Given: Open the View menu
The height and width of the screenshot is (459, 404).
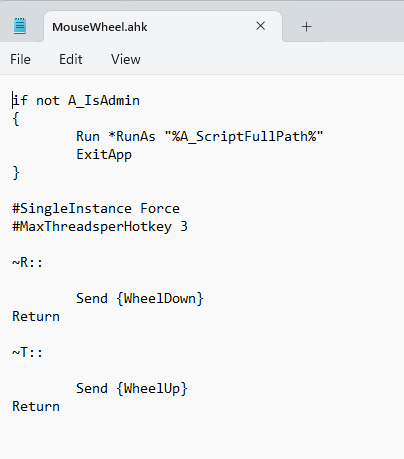Looking at the screenshot, I should pyautogui.click(x=126, y=59).
